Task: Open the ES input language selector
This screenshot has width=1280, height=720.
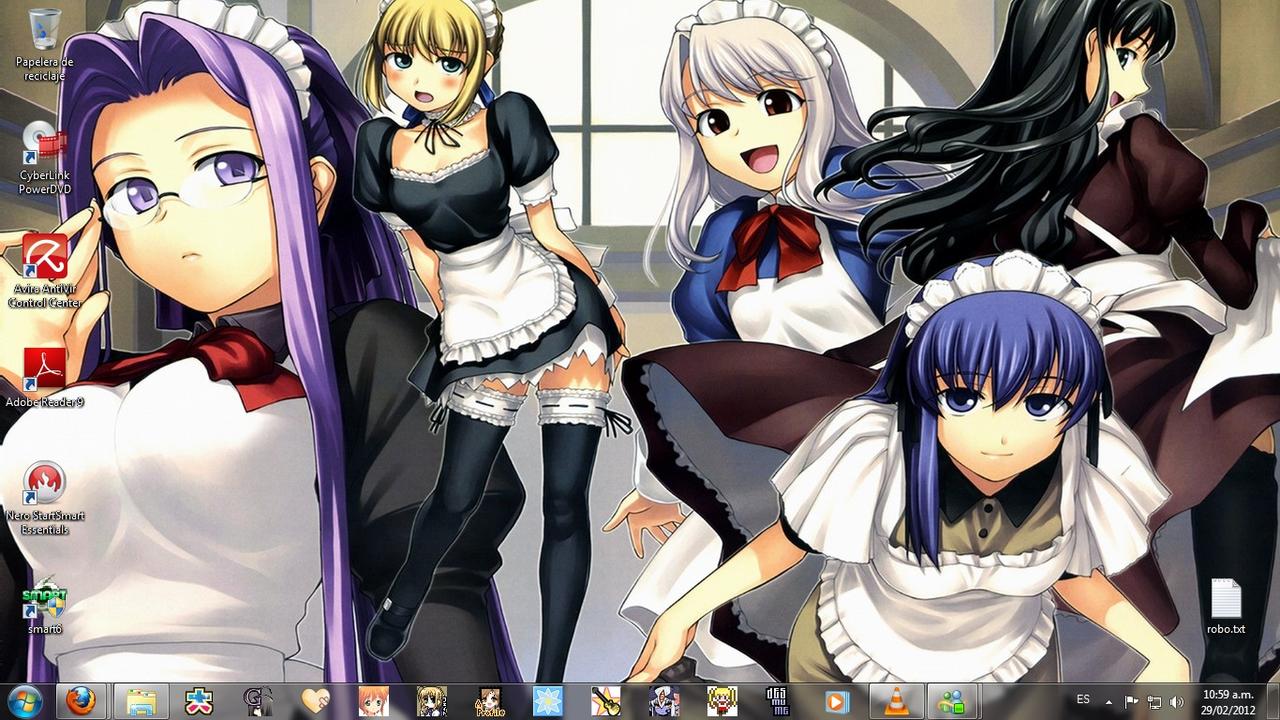Action: [x=1084, y=699]
